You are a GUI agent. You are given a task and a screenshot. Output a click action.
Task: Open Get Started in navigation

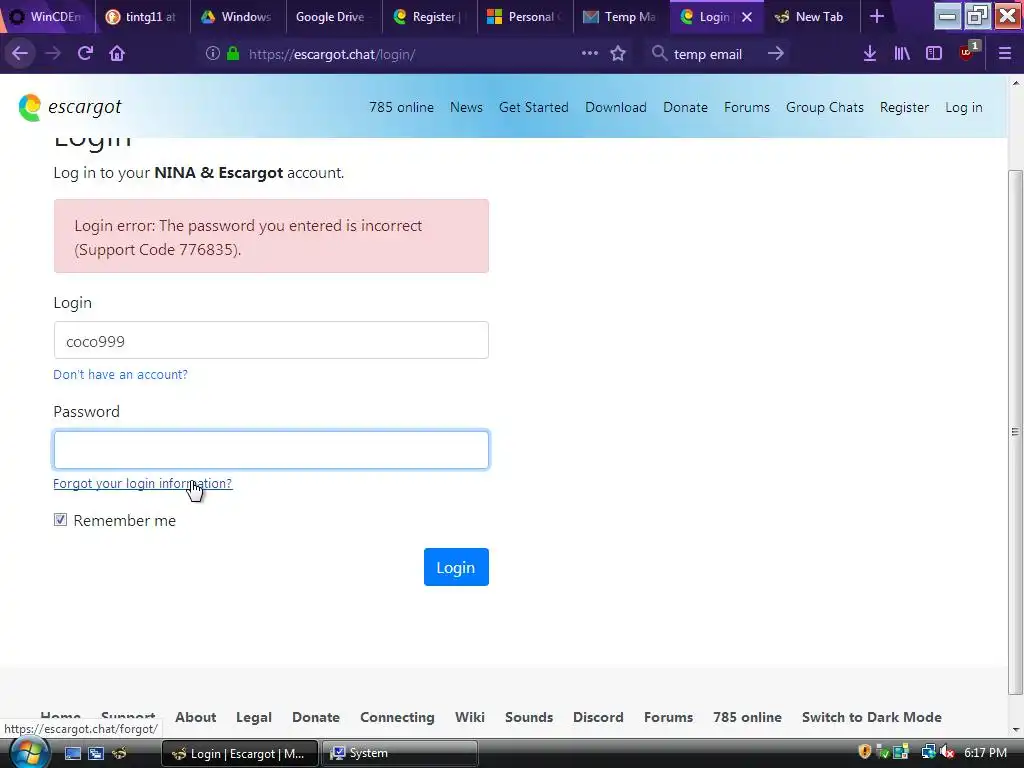pyautogui.click(x=534, y=107)
